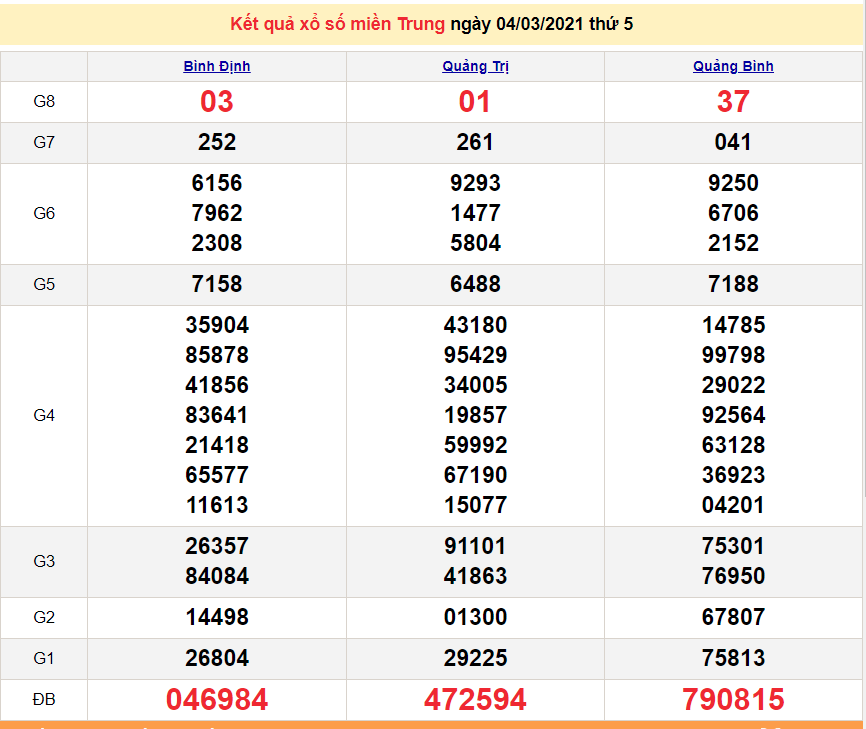The height and width of the screenshot is (729, 866).
Task: Click Bình Định special prize 046984
Action: click(216, 700)
